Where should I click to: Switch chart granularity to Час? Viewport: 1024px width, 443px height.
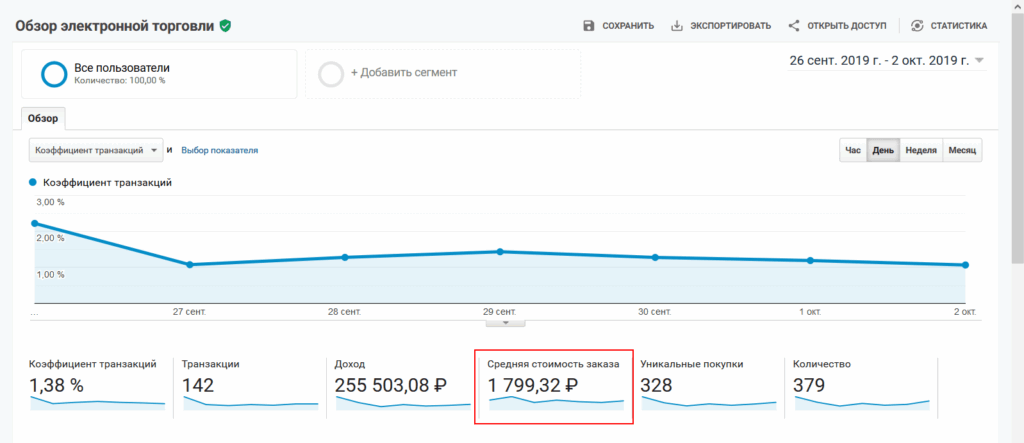[853, 150]
